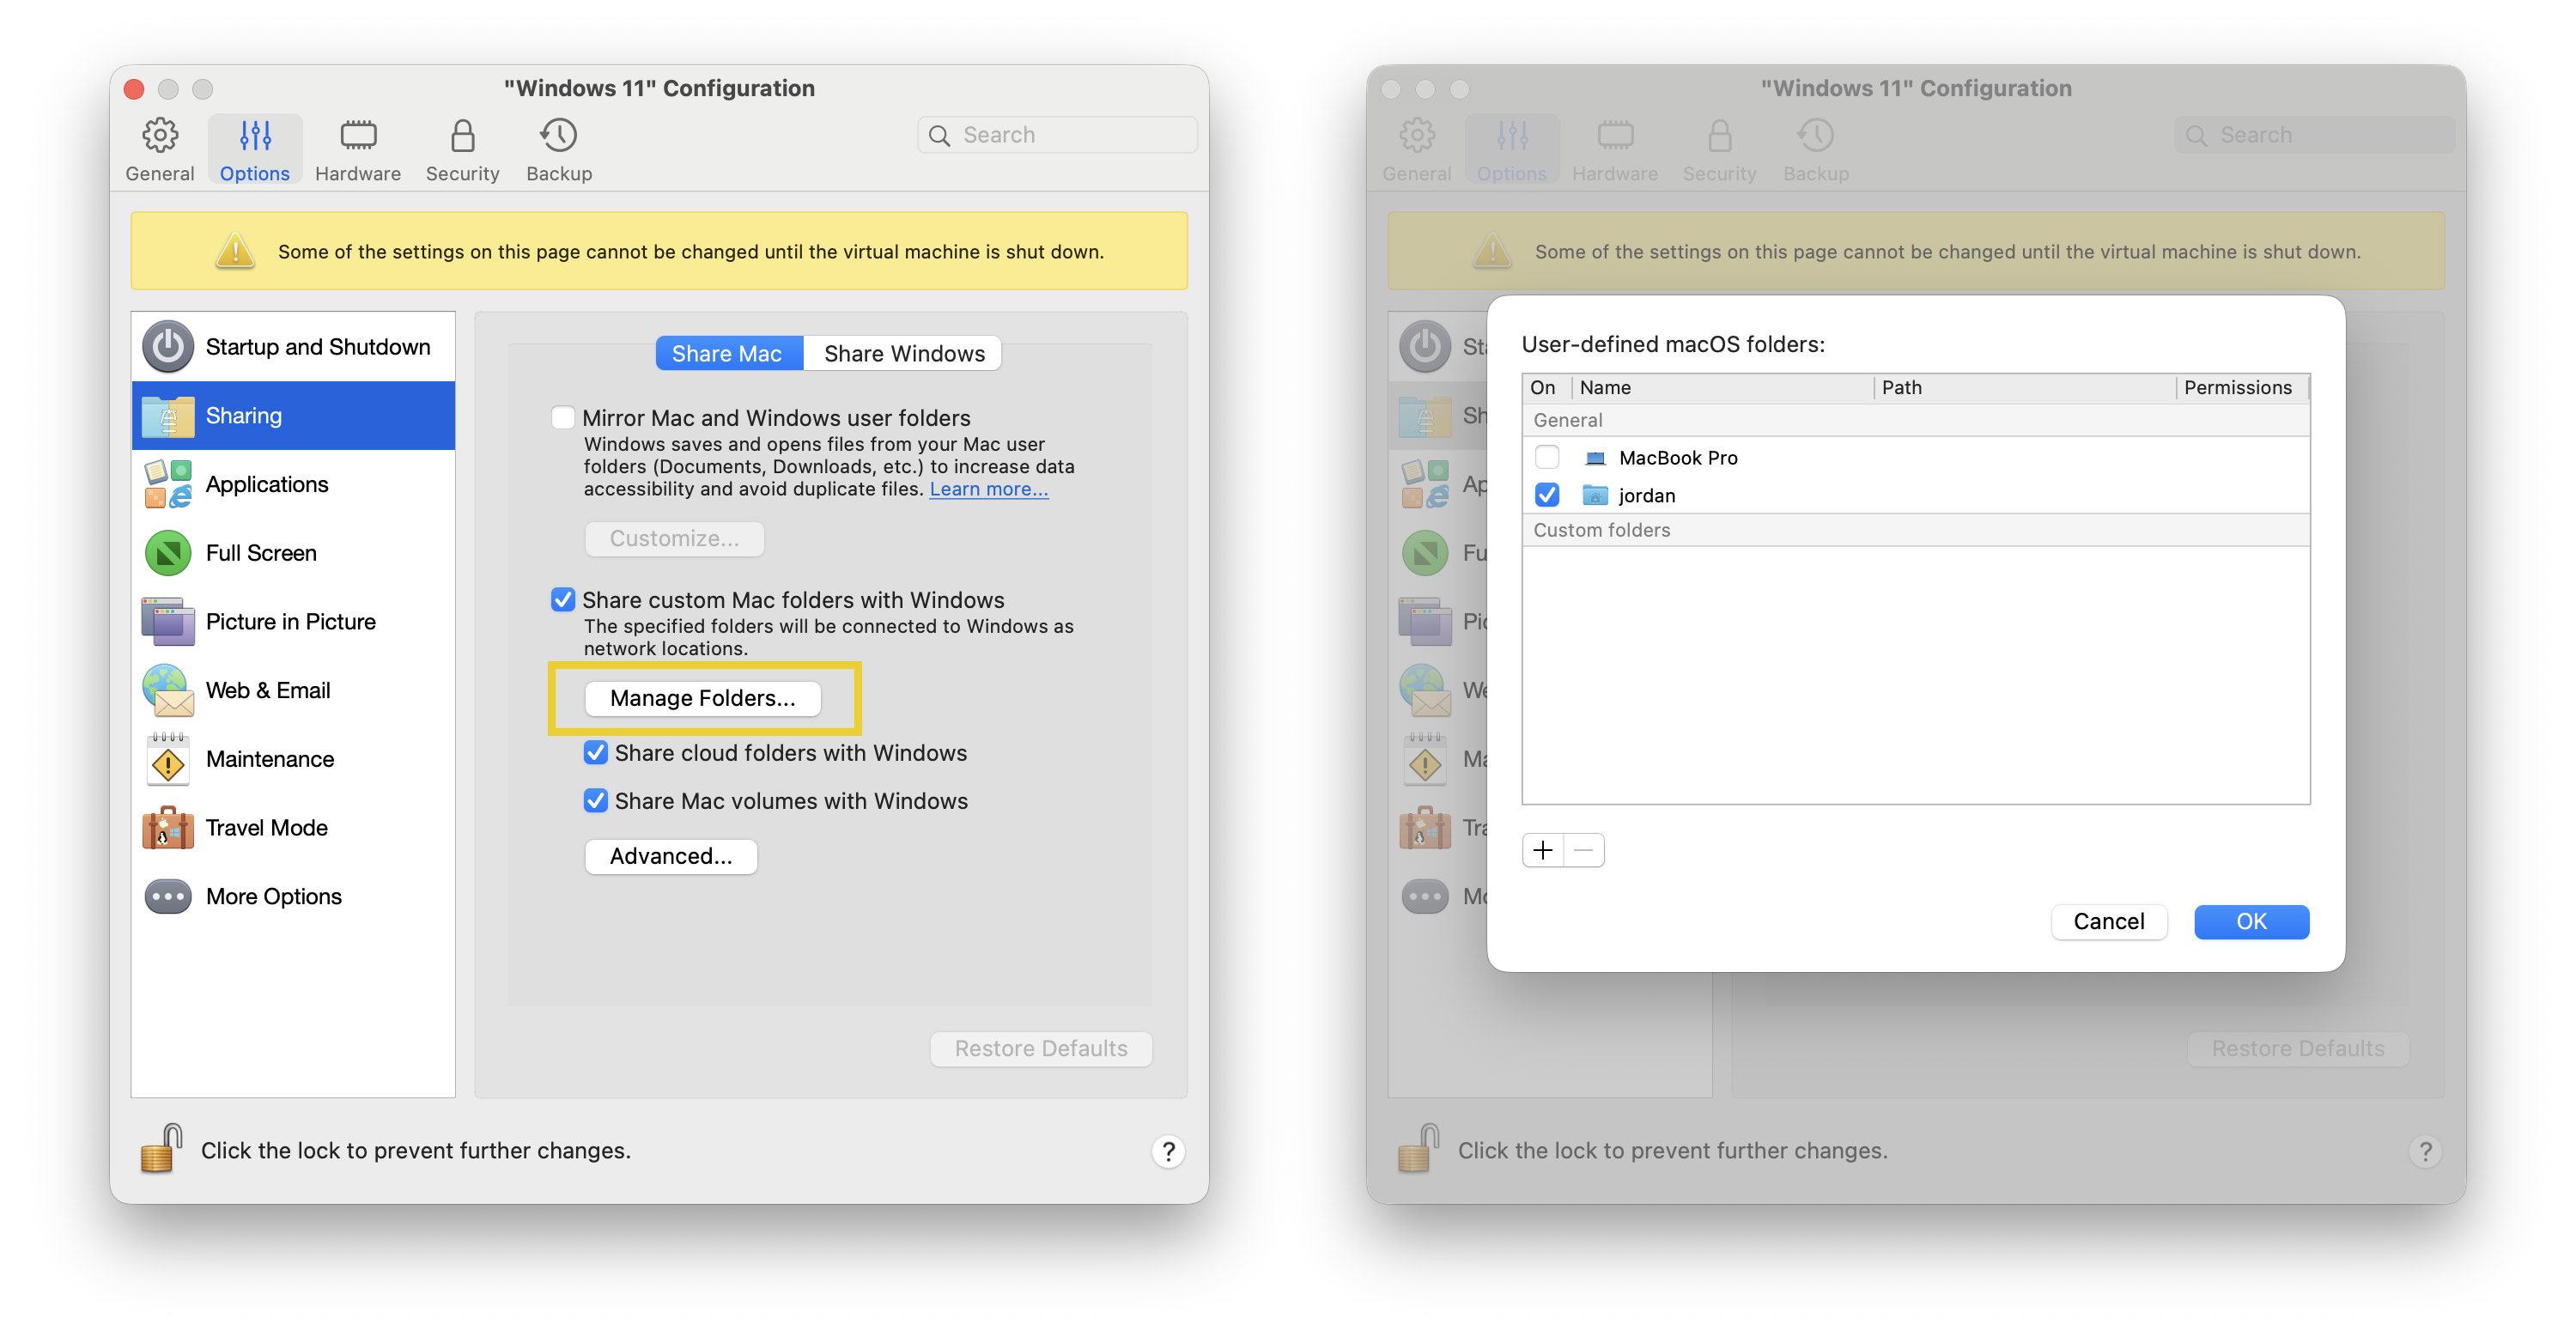Open Travel Mode options in left sidebar
This screenshot has width=2576, height=1331.
[x=293, y=827]
